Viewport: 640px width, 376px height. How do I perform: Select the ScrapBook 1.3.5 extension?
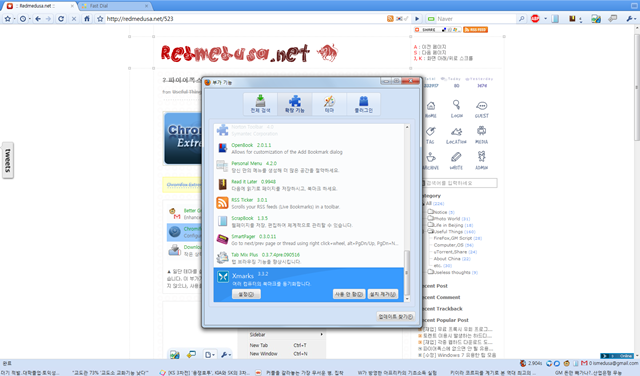(x=309, y=222)
